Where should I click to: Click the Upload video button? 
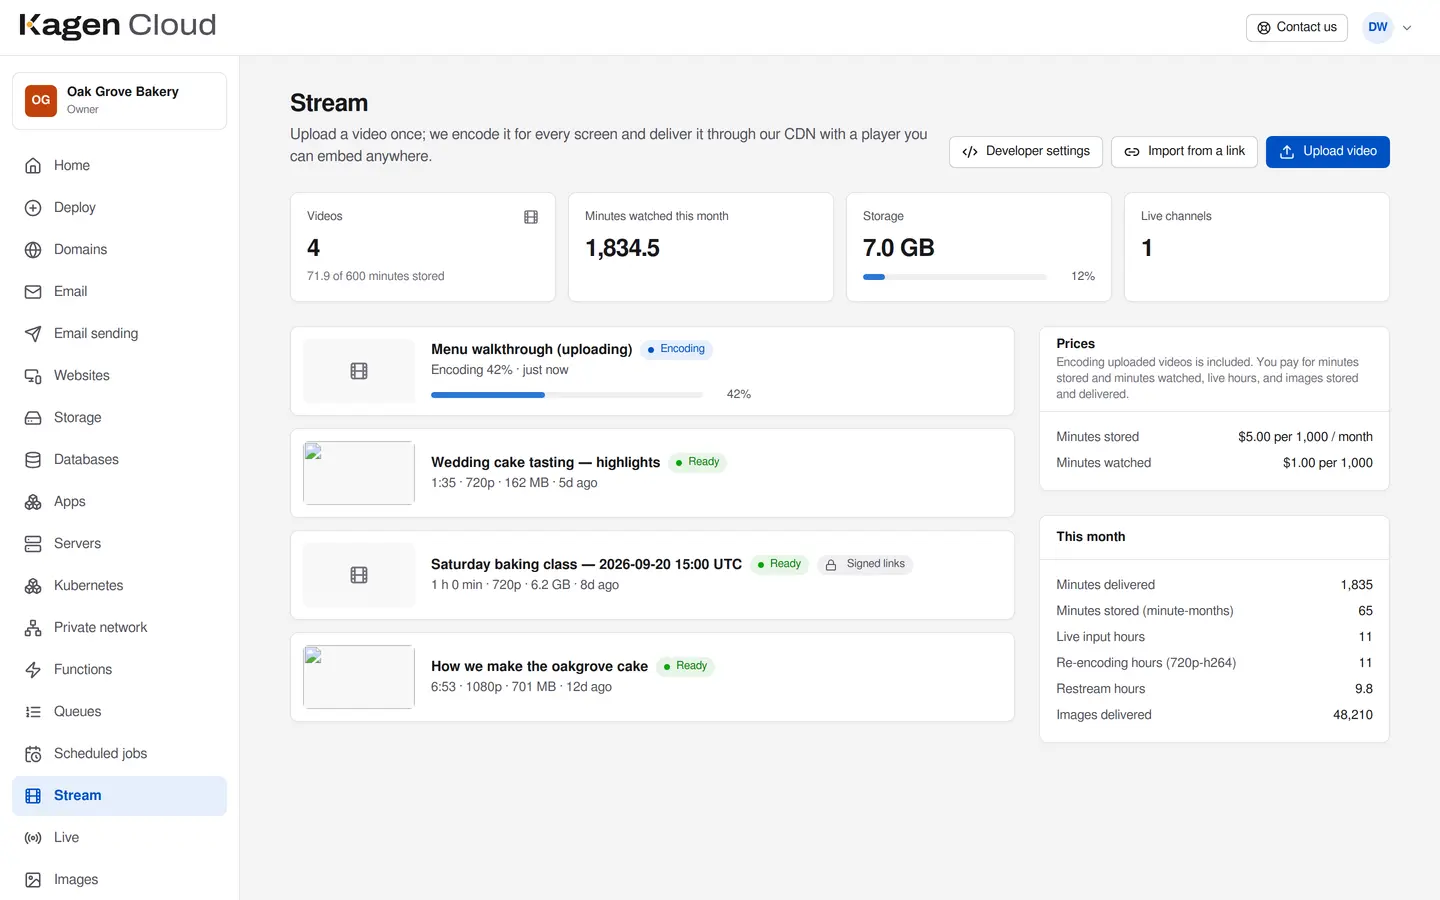pyautogui.click(x=1328, y=152)
